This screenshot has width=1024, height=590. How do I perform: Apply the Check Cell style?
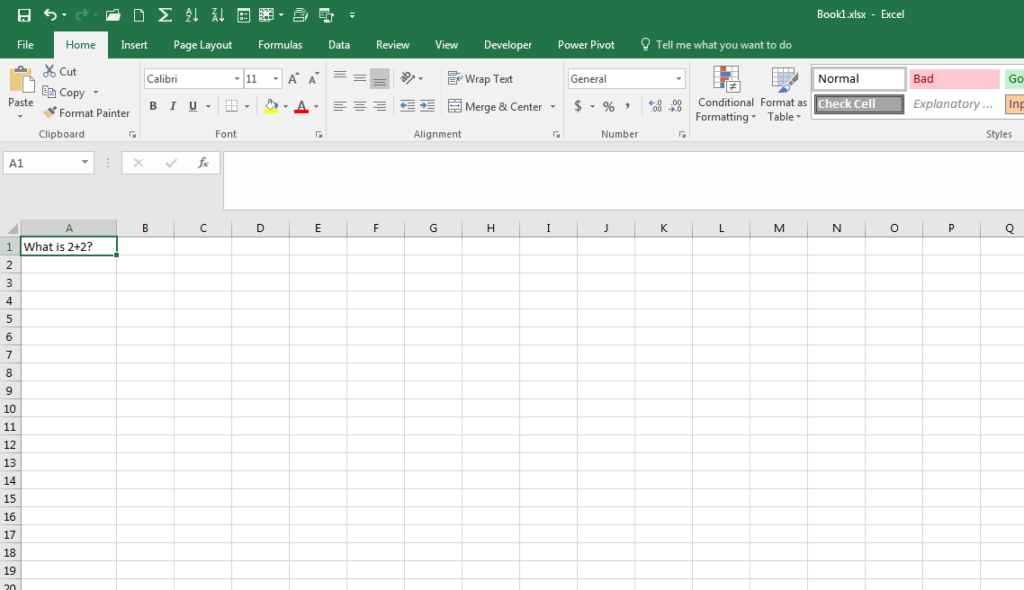click(x=859, y=104)
